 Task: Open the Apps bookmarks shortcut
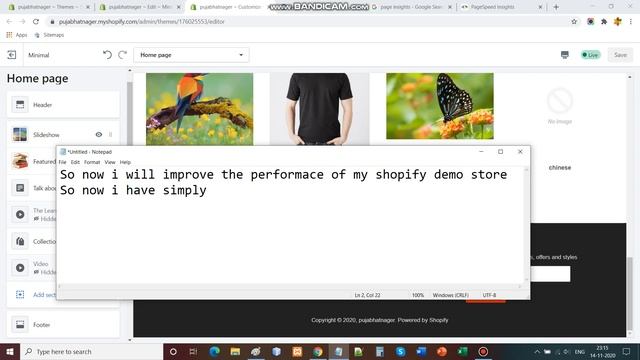[x=17, y=35]
